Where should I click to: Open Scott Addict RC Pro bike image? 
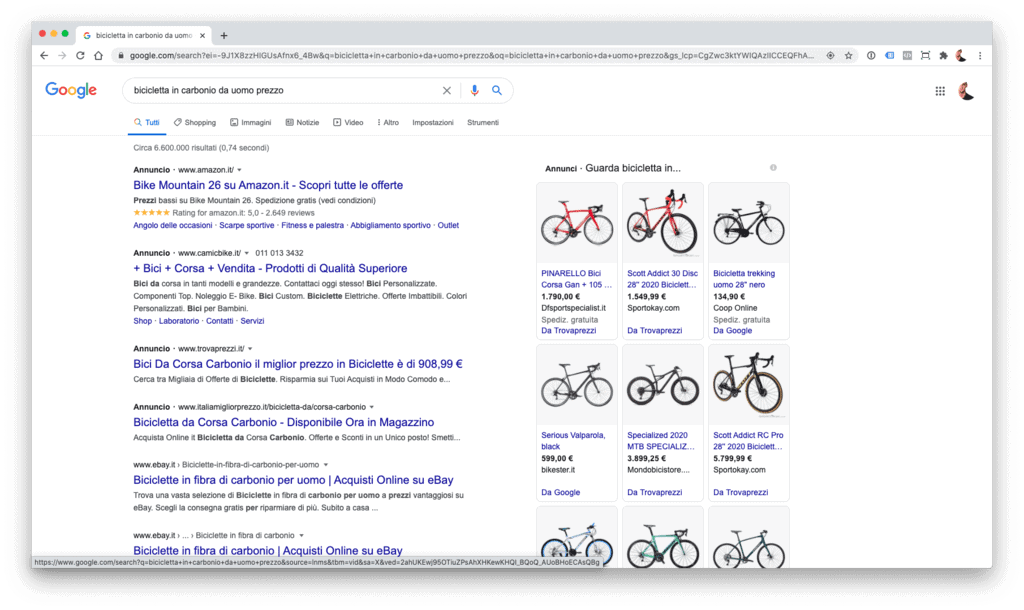748,385
